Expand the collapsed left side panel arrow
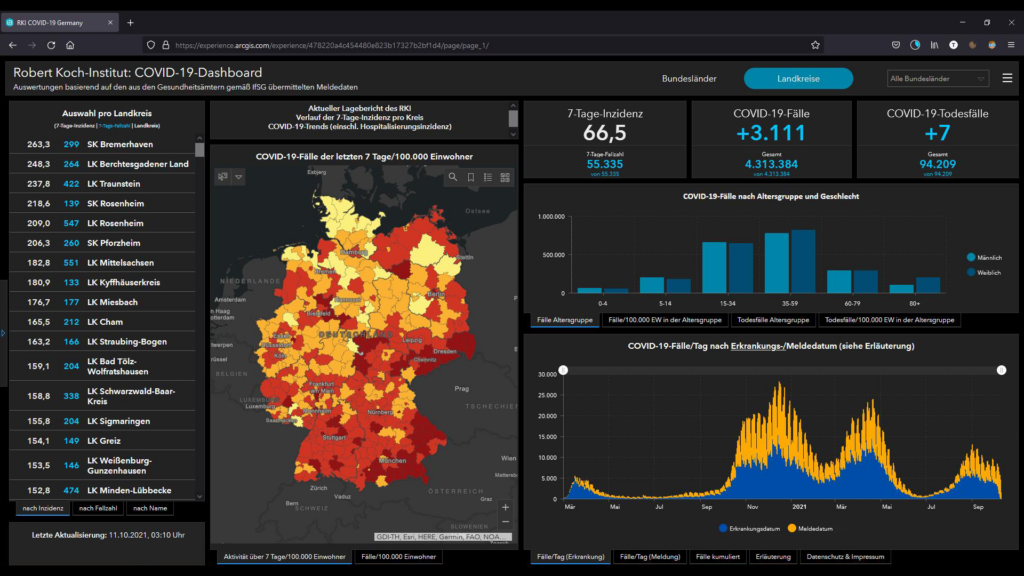 [x=3, y=332]
